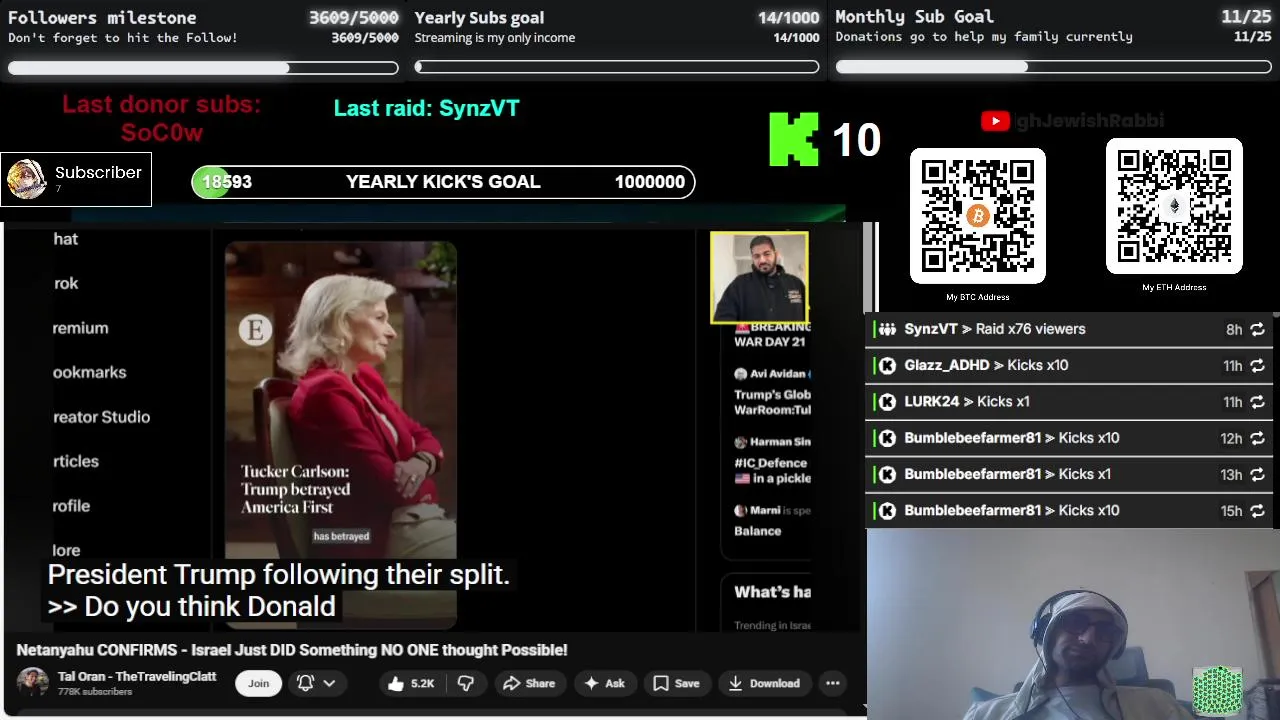The image size is (1280, 720).
Task: Click the Last raid: SynzVT text
Action: [x=427, y=108]
